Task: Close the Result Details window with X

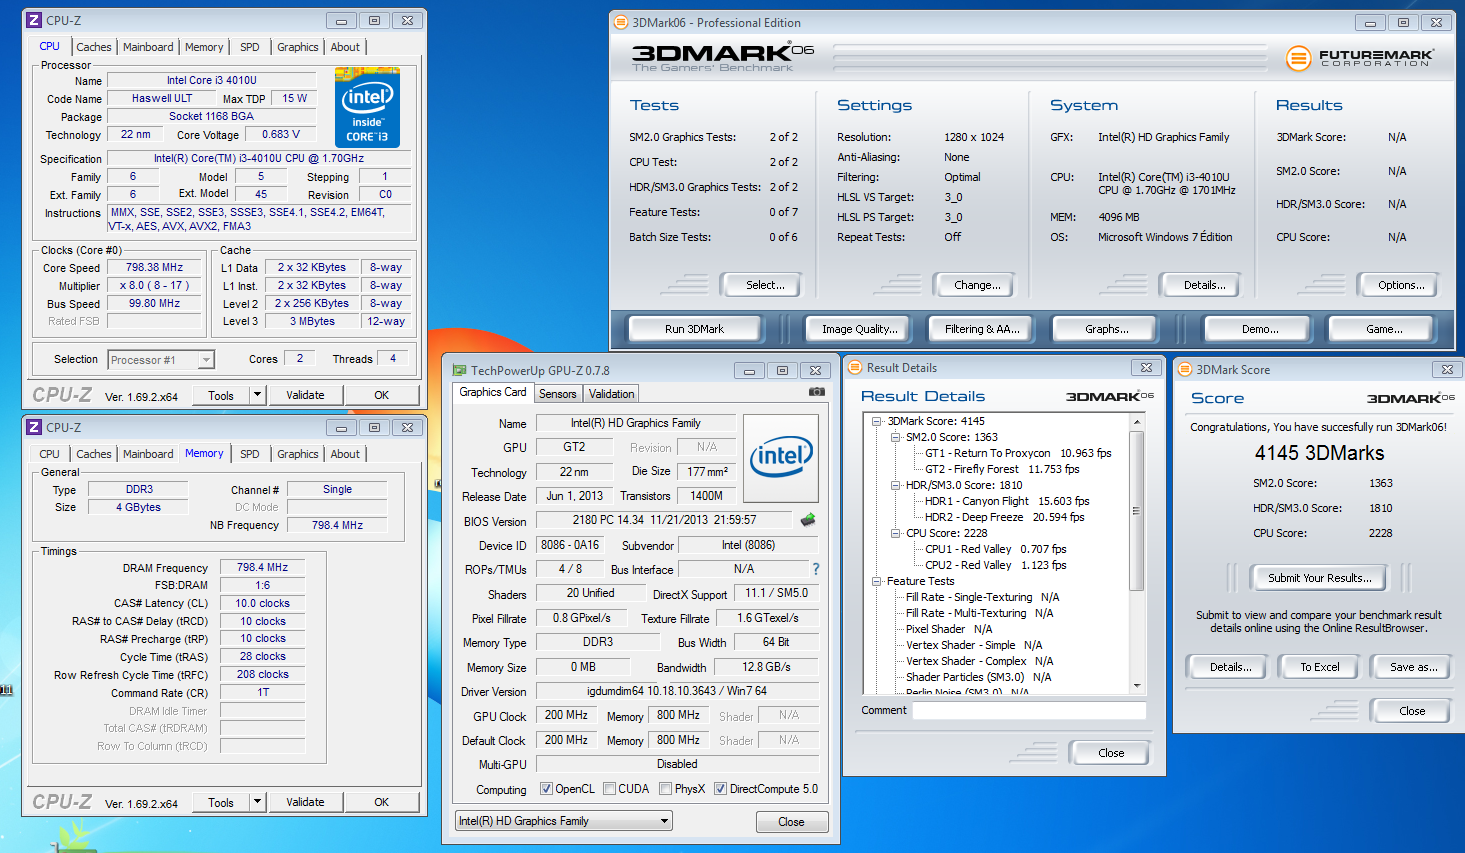Action: tap(1146, 367)
